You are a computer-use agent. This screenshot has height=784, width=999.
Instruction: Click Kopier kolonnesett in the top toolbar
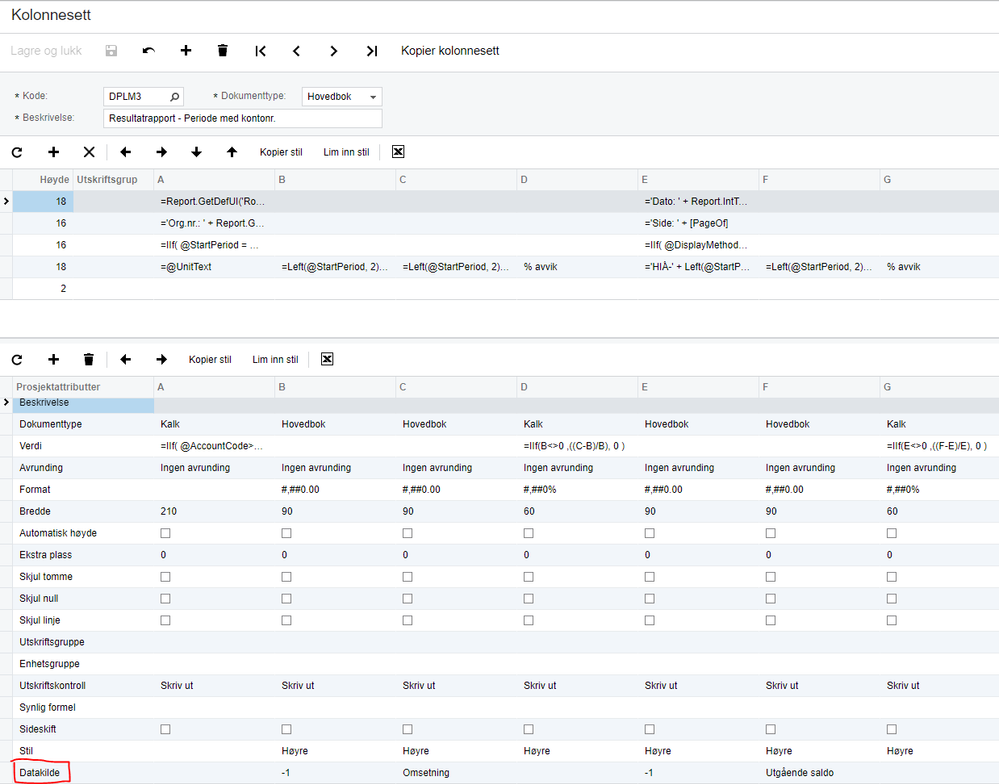point(450,51)
